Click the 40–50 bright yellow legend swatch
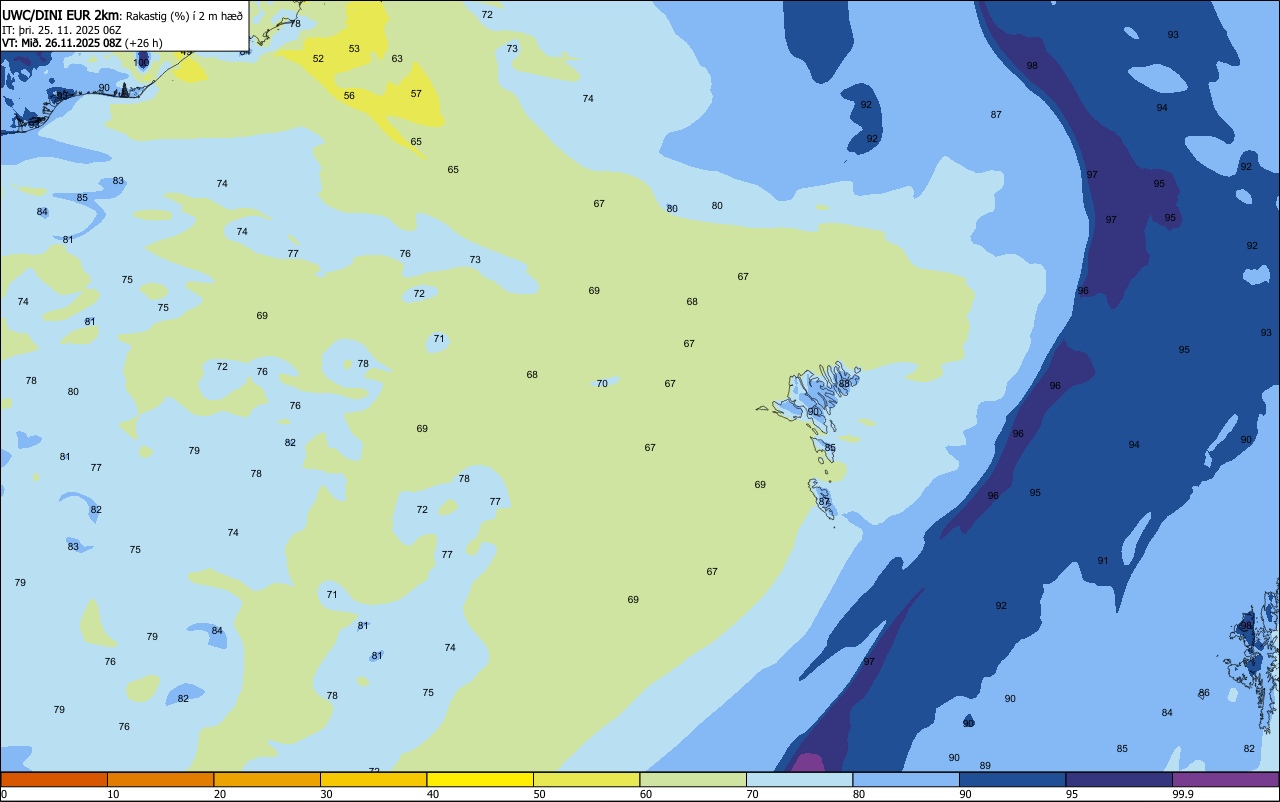This screenshot has height=802, width=1280. [x=480, y=779]
